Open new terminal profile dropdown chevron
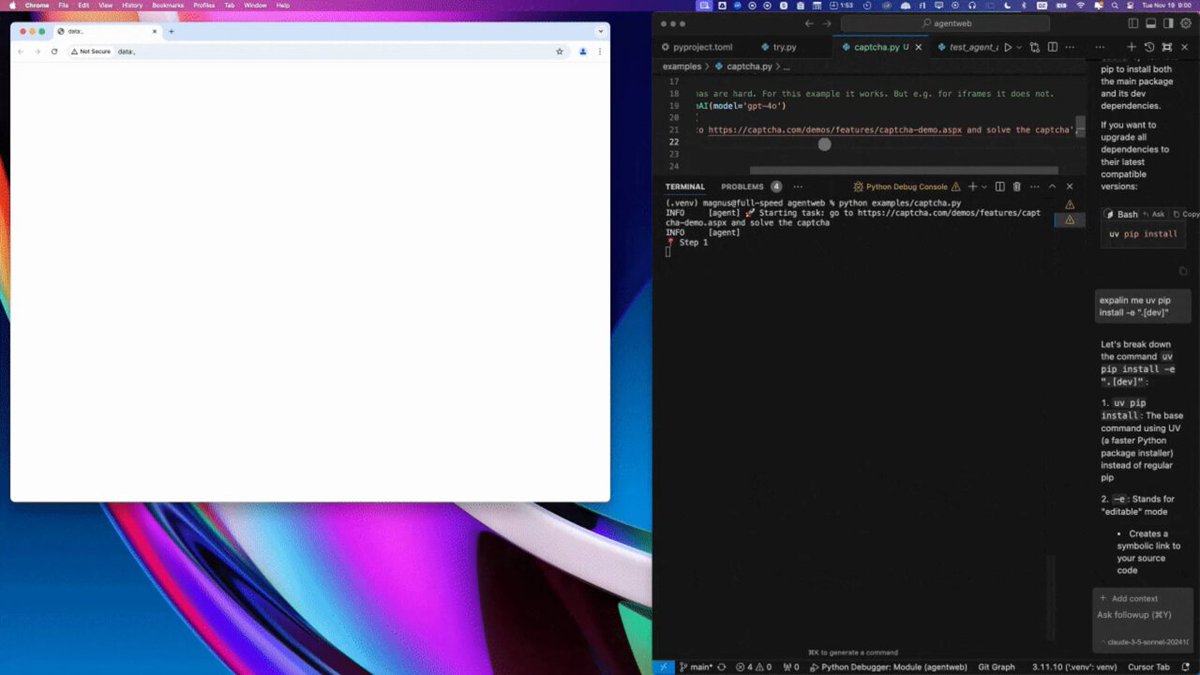This screenshot has height=675, width=1200. pyautogui.click(x=984, y=186)
